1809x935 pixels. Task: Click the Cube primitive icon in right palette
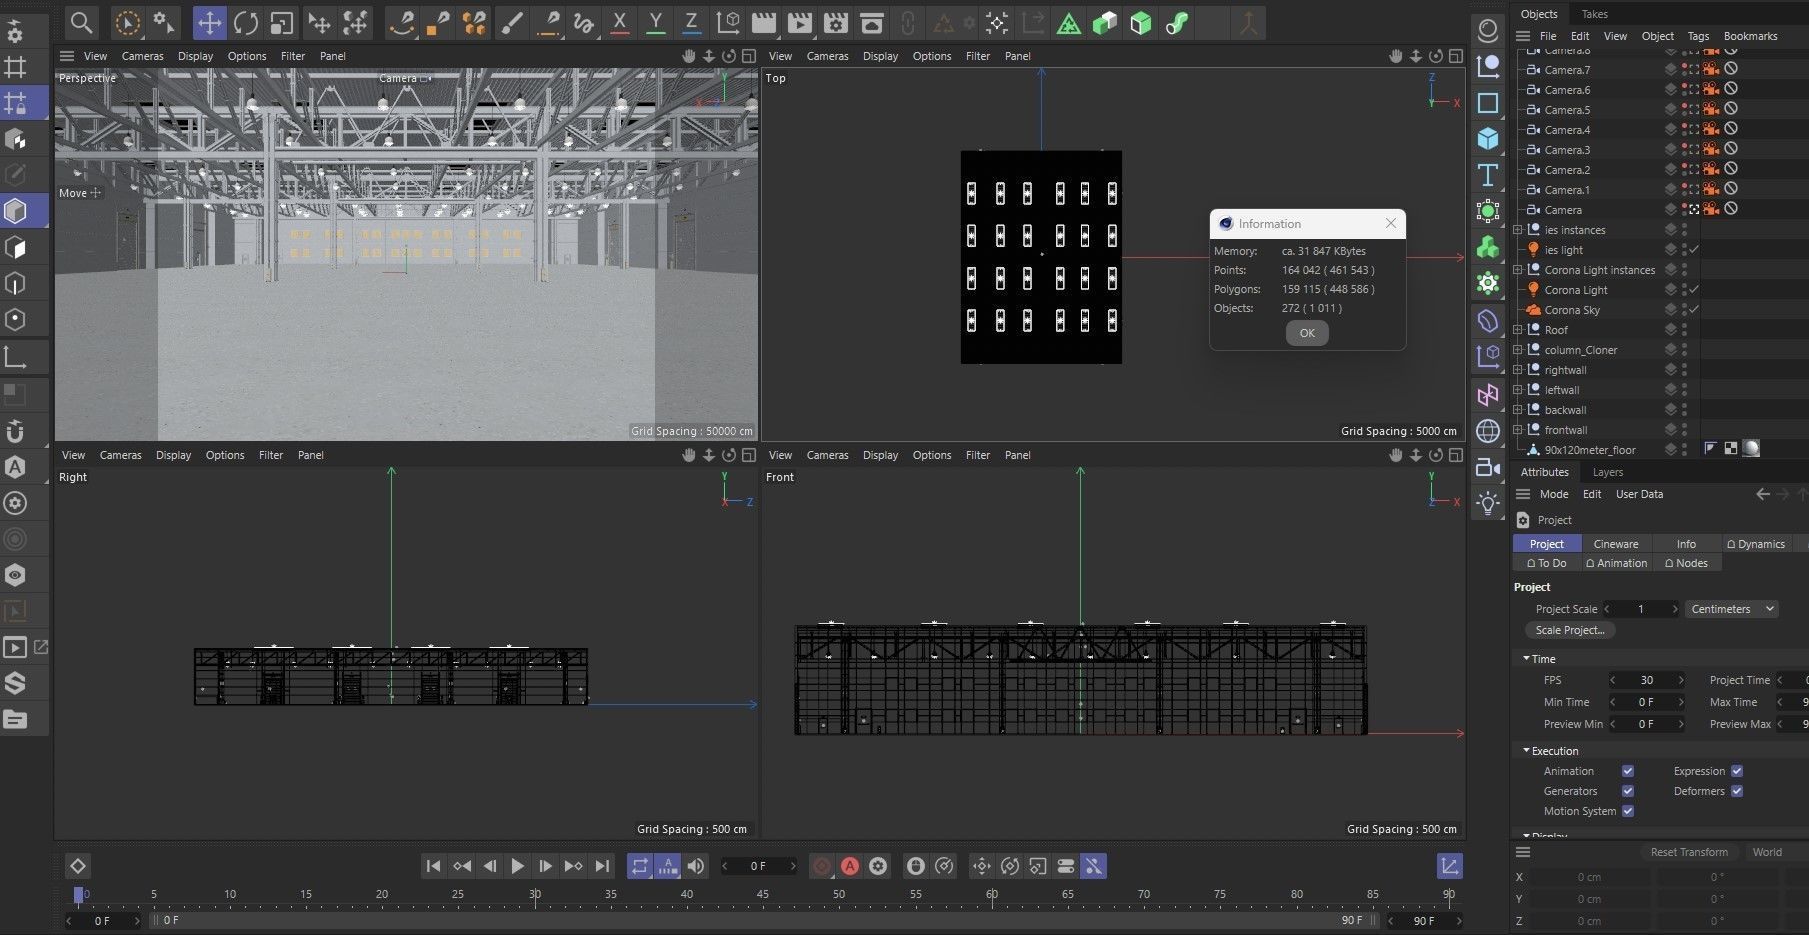pos(1488,139)
